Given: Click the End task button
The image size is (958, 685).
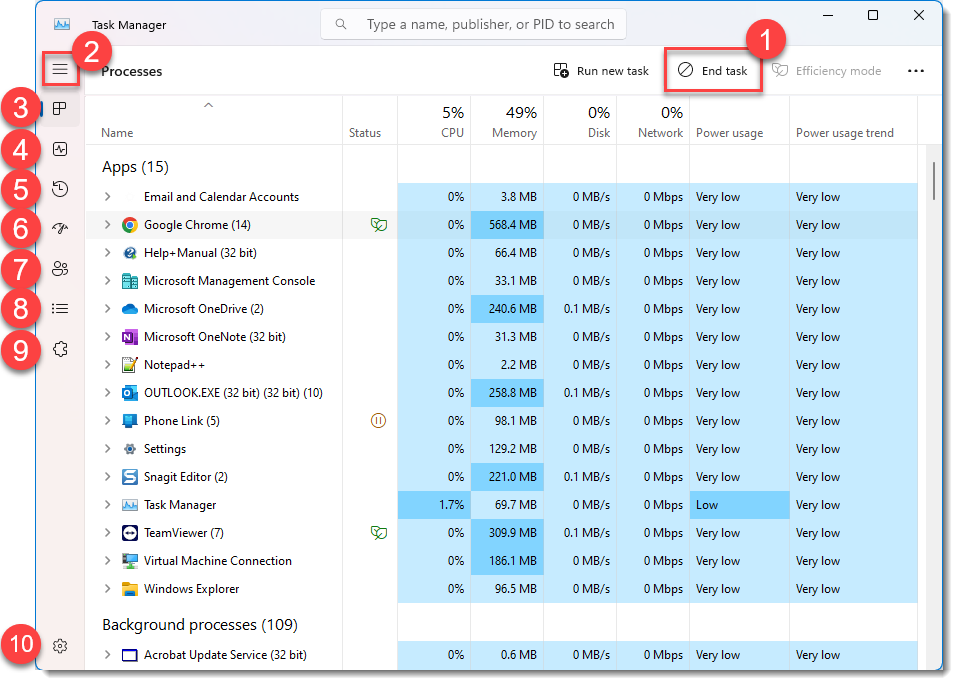Looking at the screenshot, I should coord(713,70).
